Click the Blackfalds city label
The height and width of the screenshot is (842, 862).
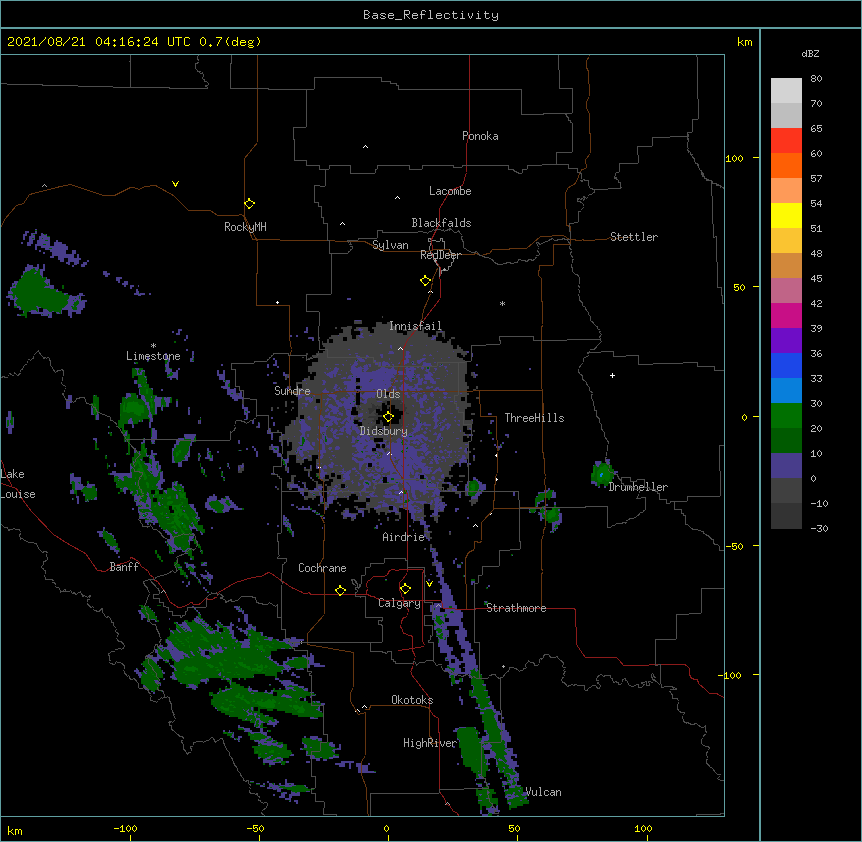pyautogui.click(x=441, y=223)
